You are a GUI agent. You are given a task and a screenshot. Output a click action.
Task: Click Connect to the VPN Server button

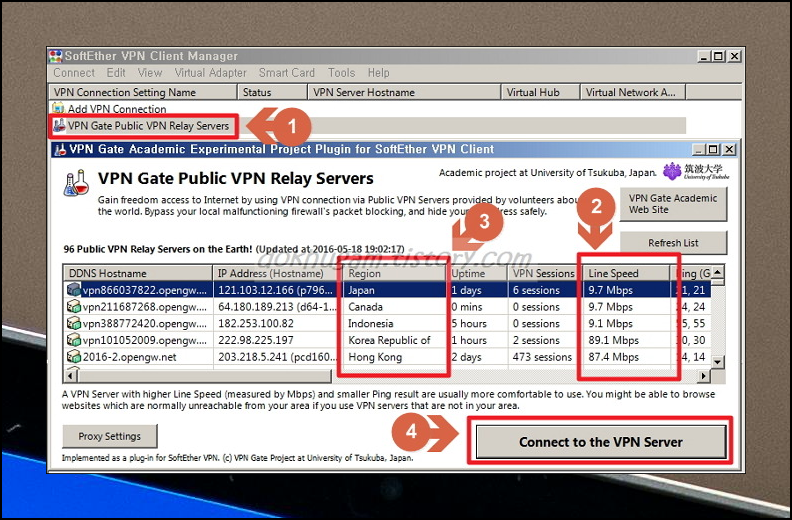(x=601, y=442)
